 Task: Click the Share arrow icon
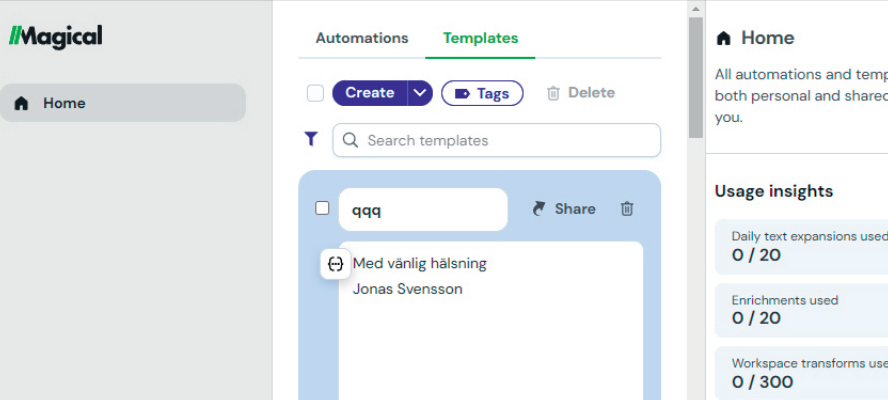(x=539, y=209)
